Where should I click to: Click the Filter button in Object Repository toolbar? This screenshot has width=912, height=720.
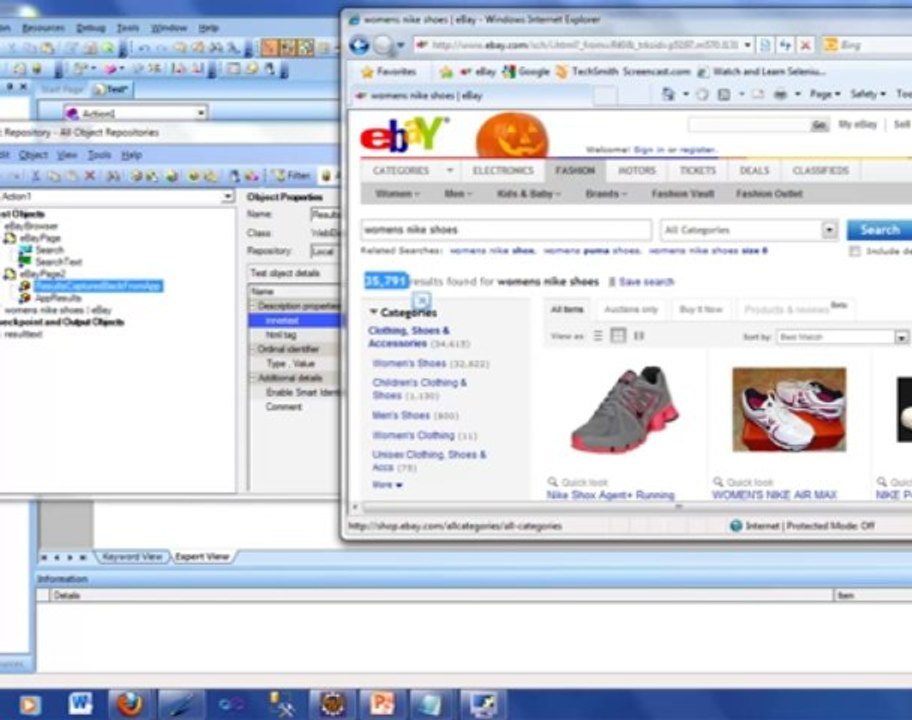(x=291, y=175)
